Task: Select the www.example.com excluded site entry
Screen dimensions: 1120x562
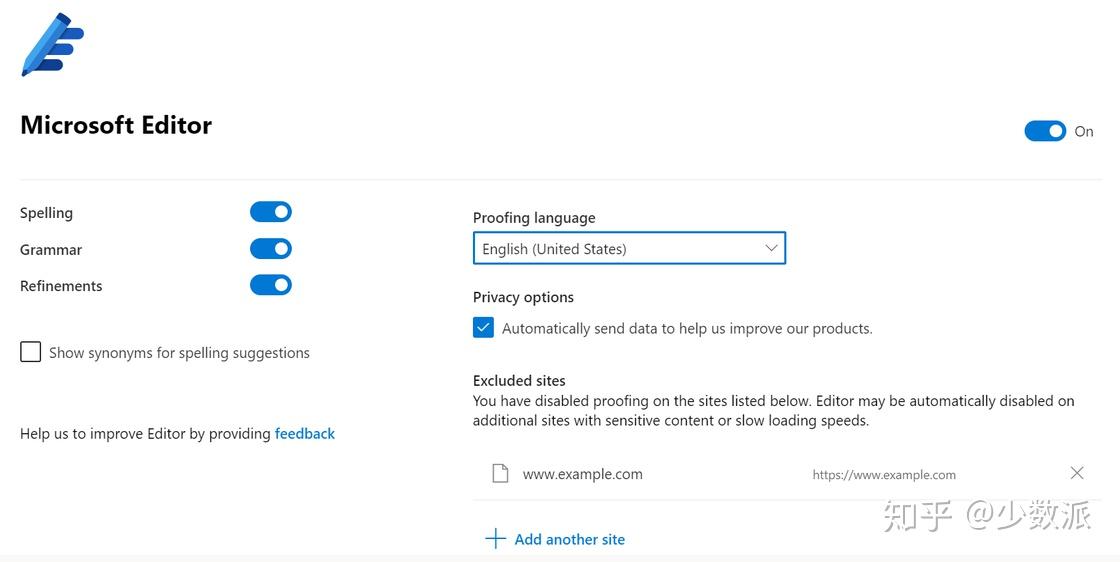Action: 583,474
